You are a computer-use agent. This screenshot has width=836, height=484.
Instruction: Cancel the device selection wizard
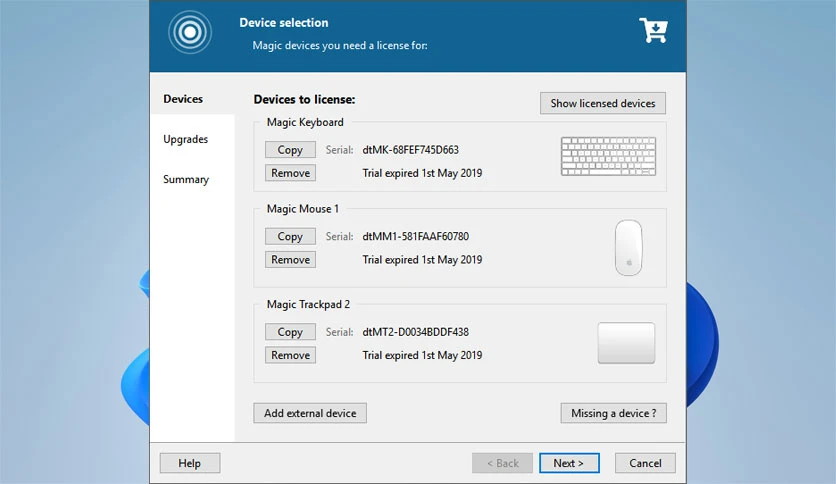click(x=645, y=463)
